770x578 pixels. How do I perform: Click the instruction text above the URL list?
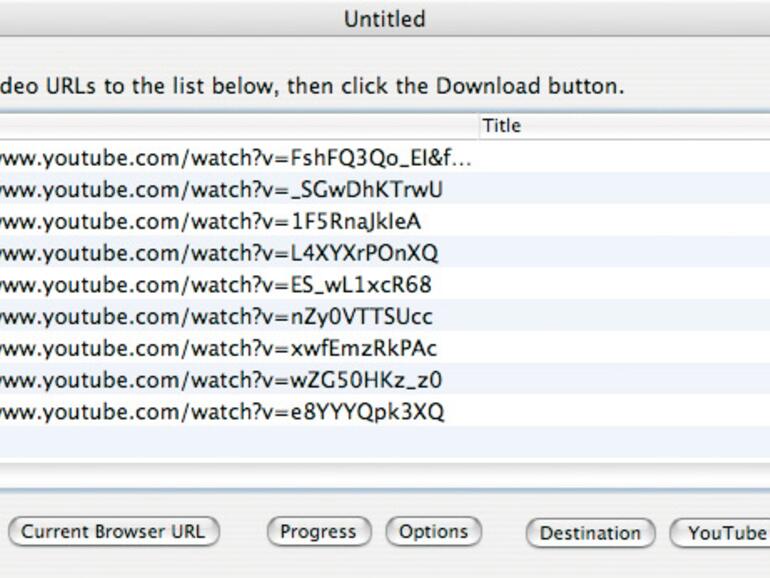(312, 86)
